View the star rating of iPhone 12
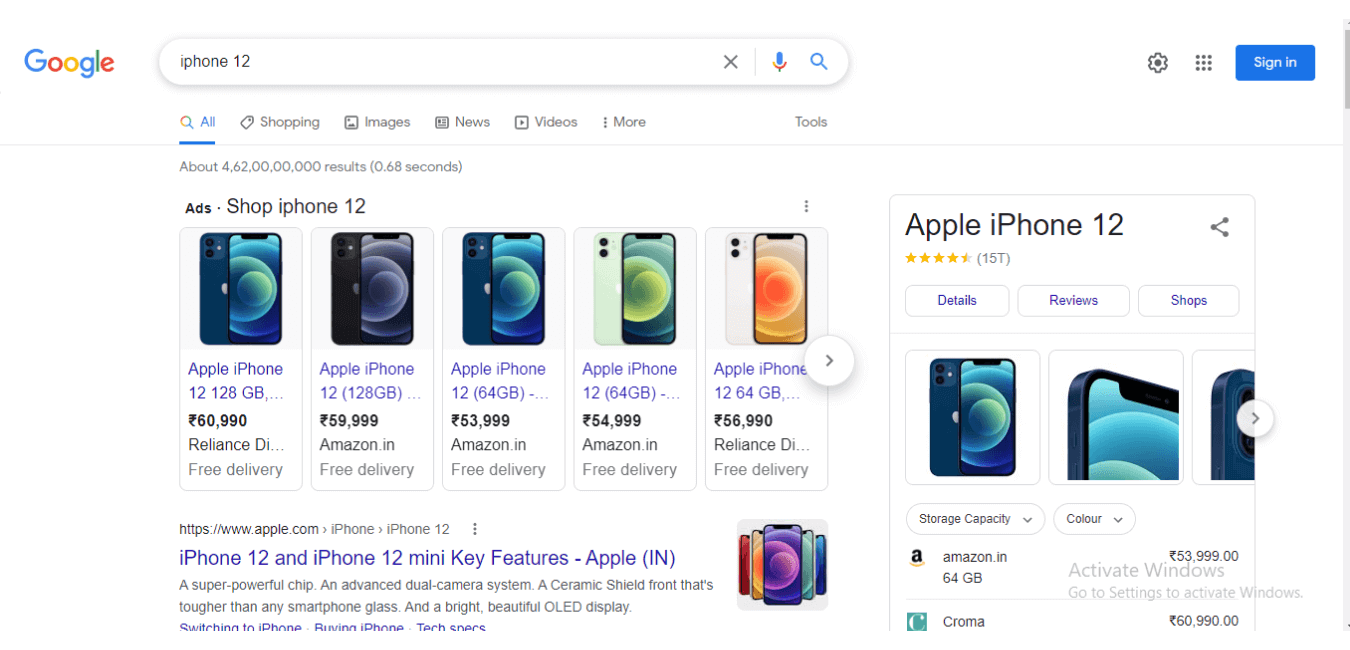Image resolution: width=1350 pixels, height=650 pixels. [x=938, y=257]
